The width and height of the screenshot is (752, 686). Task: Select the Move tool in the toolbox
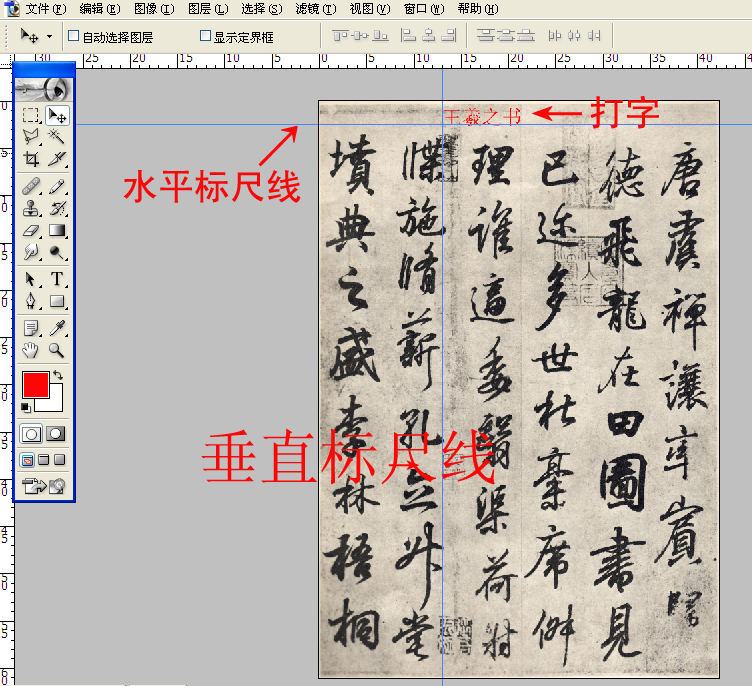57,115
